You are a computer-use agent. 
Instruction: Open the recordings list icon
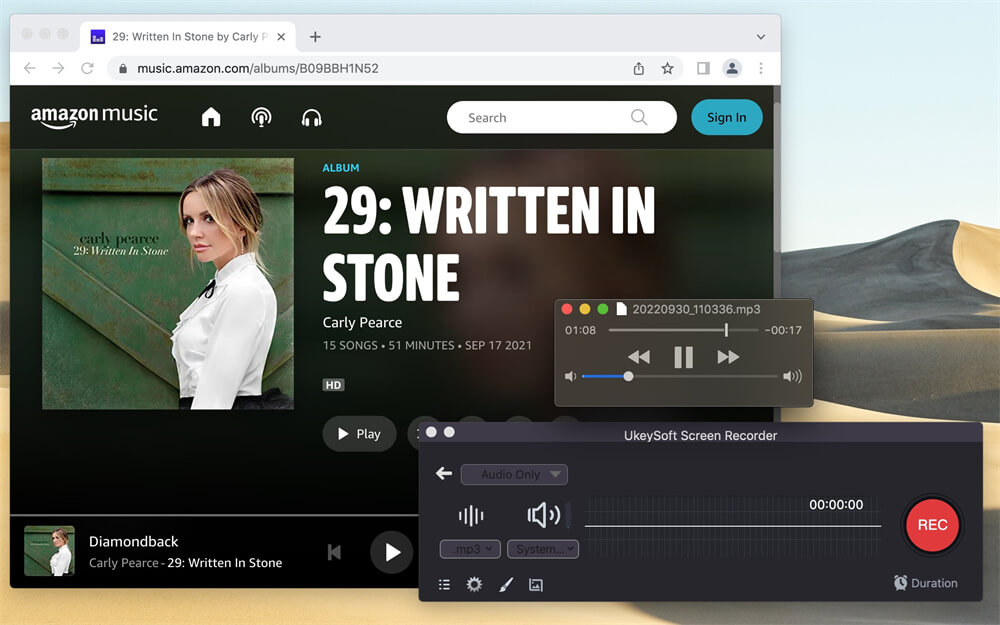(x=445, y=584)
